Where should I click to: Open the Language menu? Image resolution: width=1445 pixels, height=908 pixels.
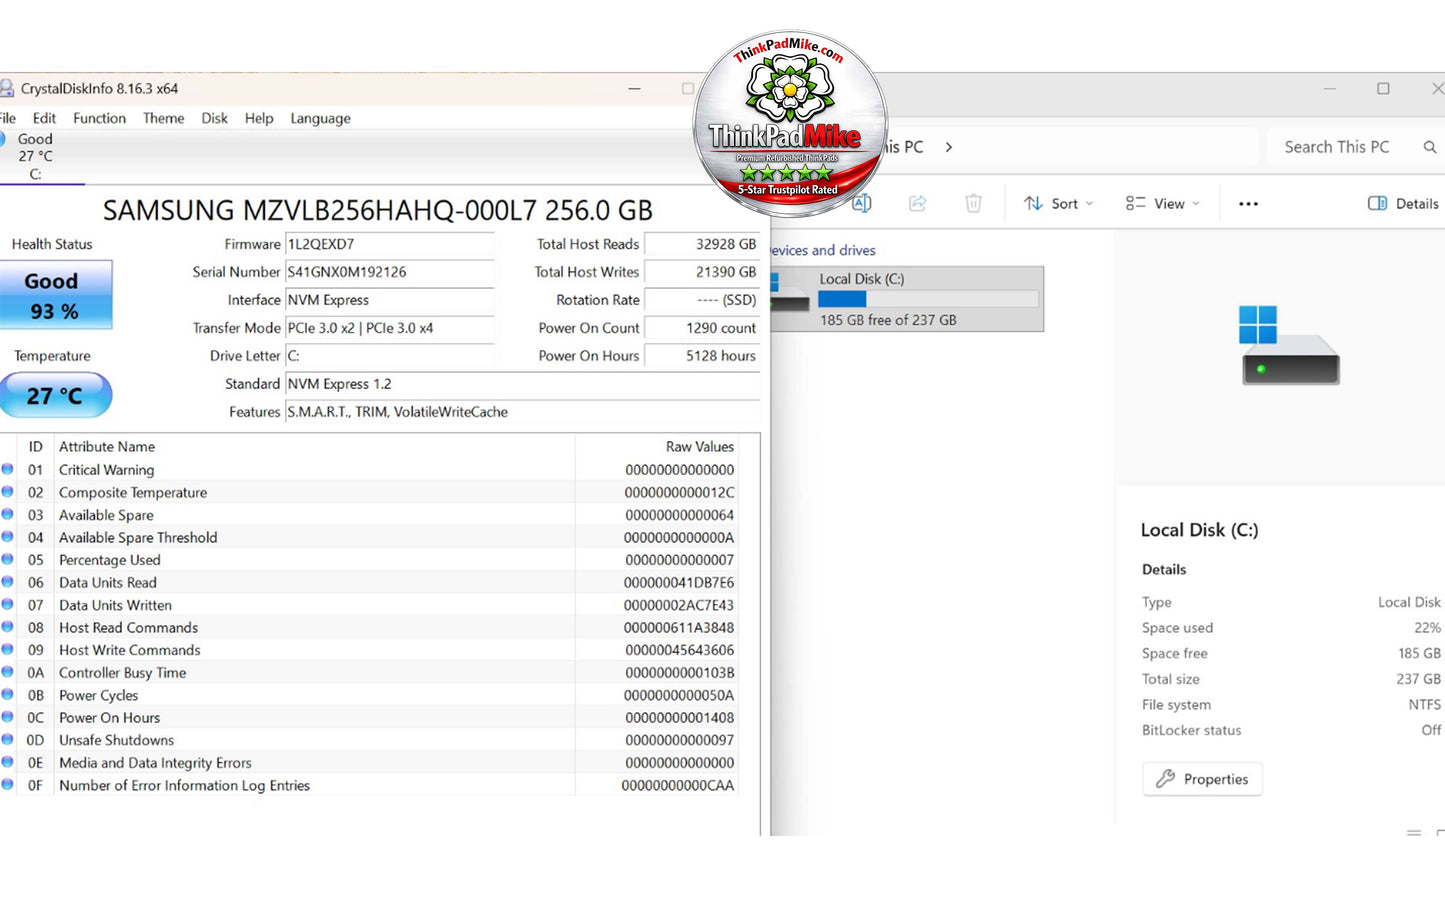pyautogui.click(x=320, y=118)
